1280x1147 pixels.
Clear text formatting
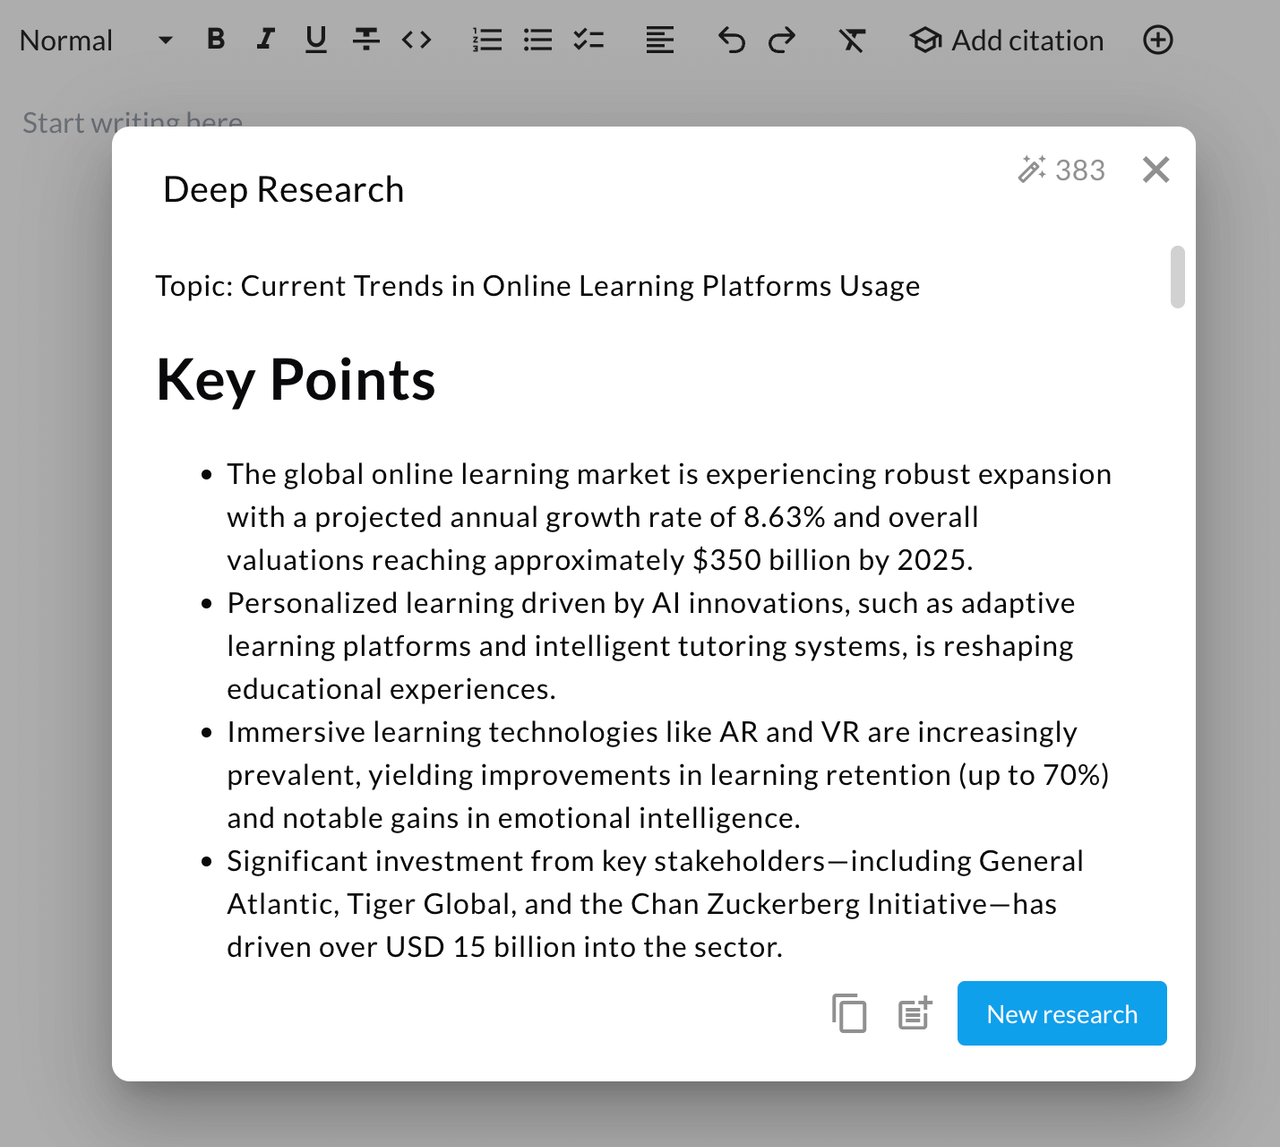coord(852,40)
